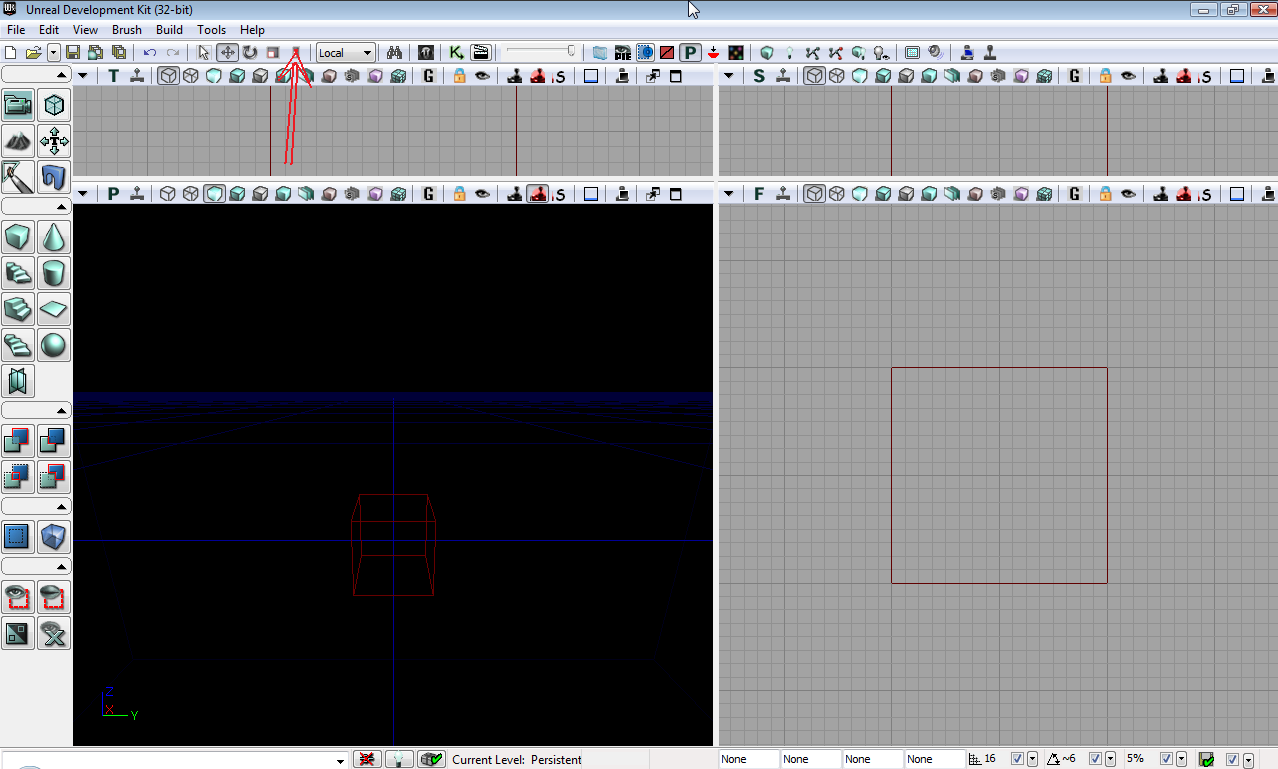Click the Sphere brush builder
This screenshot has width=1278, height=769.
pyautogui.click(x=54, y=345)
